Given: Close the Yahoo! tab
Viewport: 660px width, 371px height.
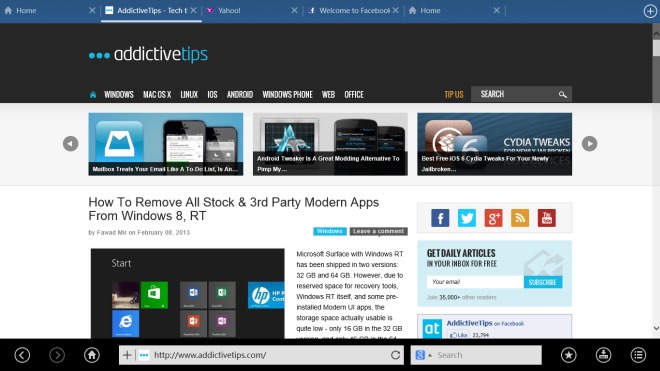Looking at the screenshot, I should coord(294,11).
